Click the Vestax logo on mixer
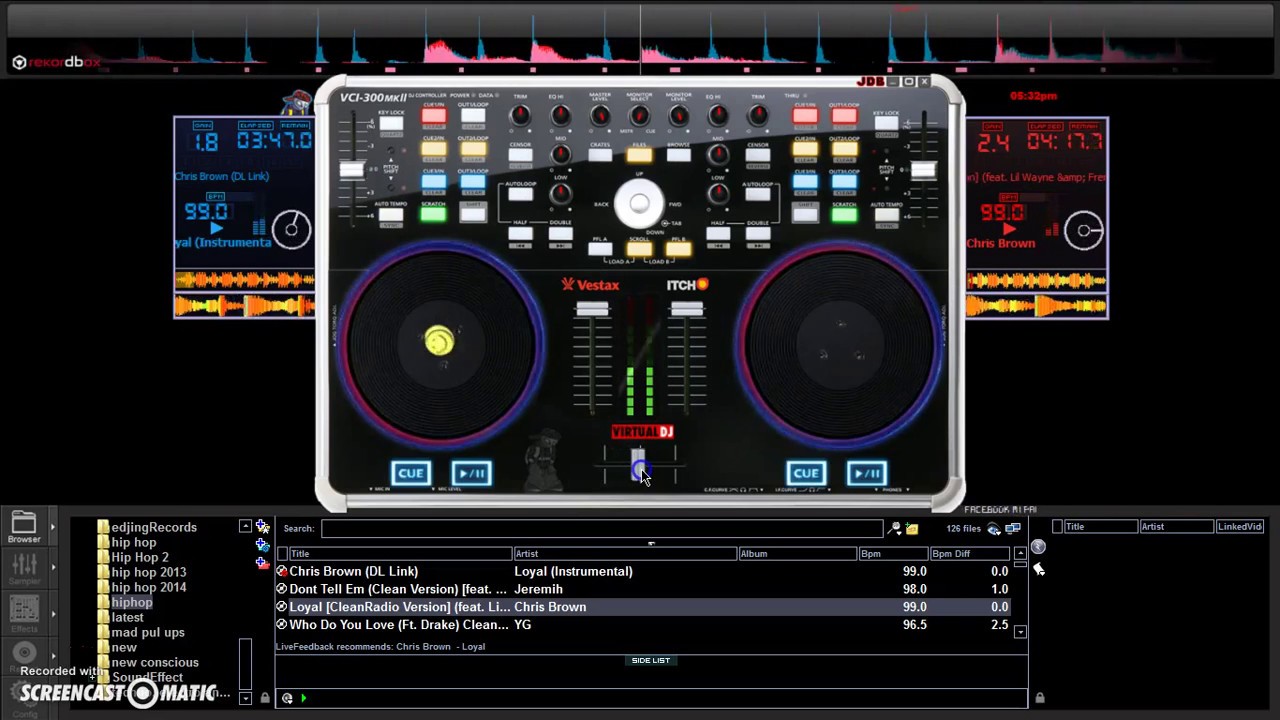 590,285
